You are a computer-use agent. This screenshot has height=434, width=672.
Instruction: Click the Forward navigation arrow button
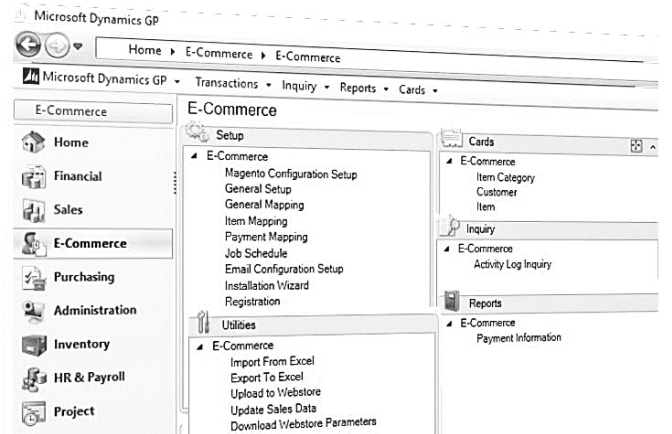(57, 45)
